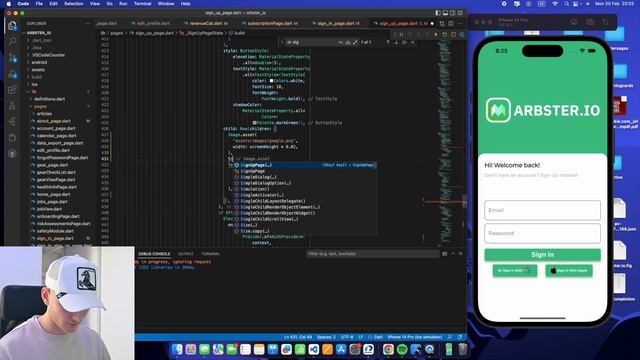
Task: Select the Output panel tab
Action: pyautogui.click(x=185, y=254)
